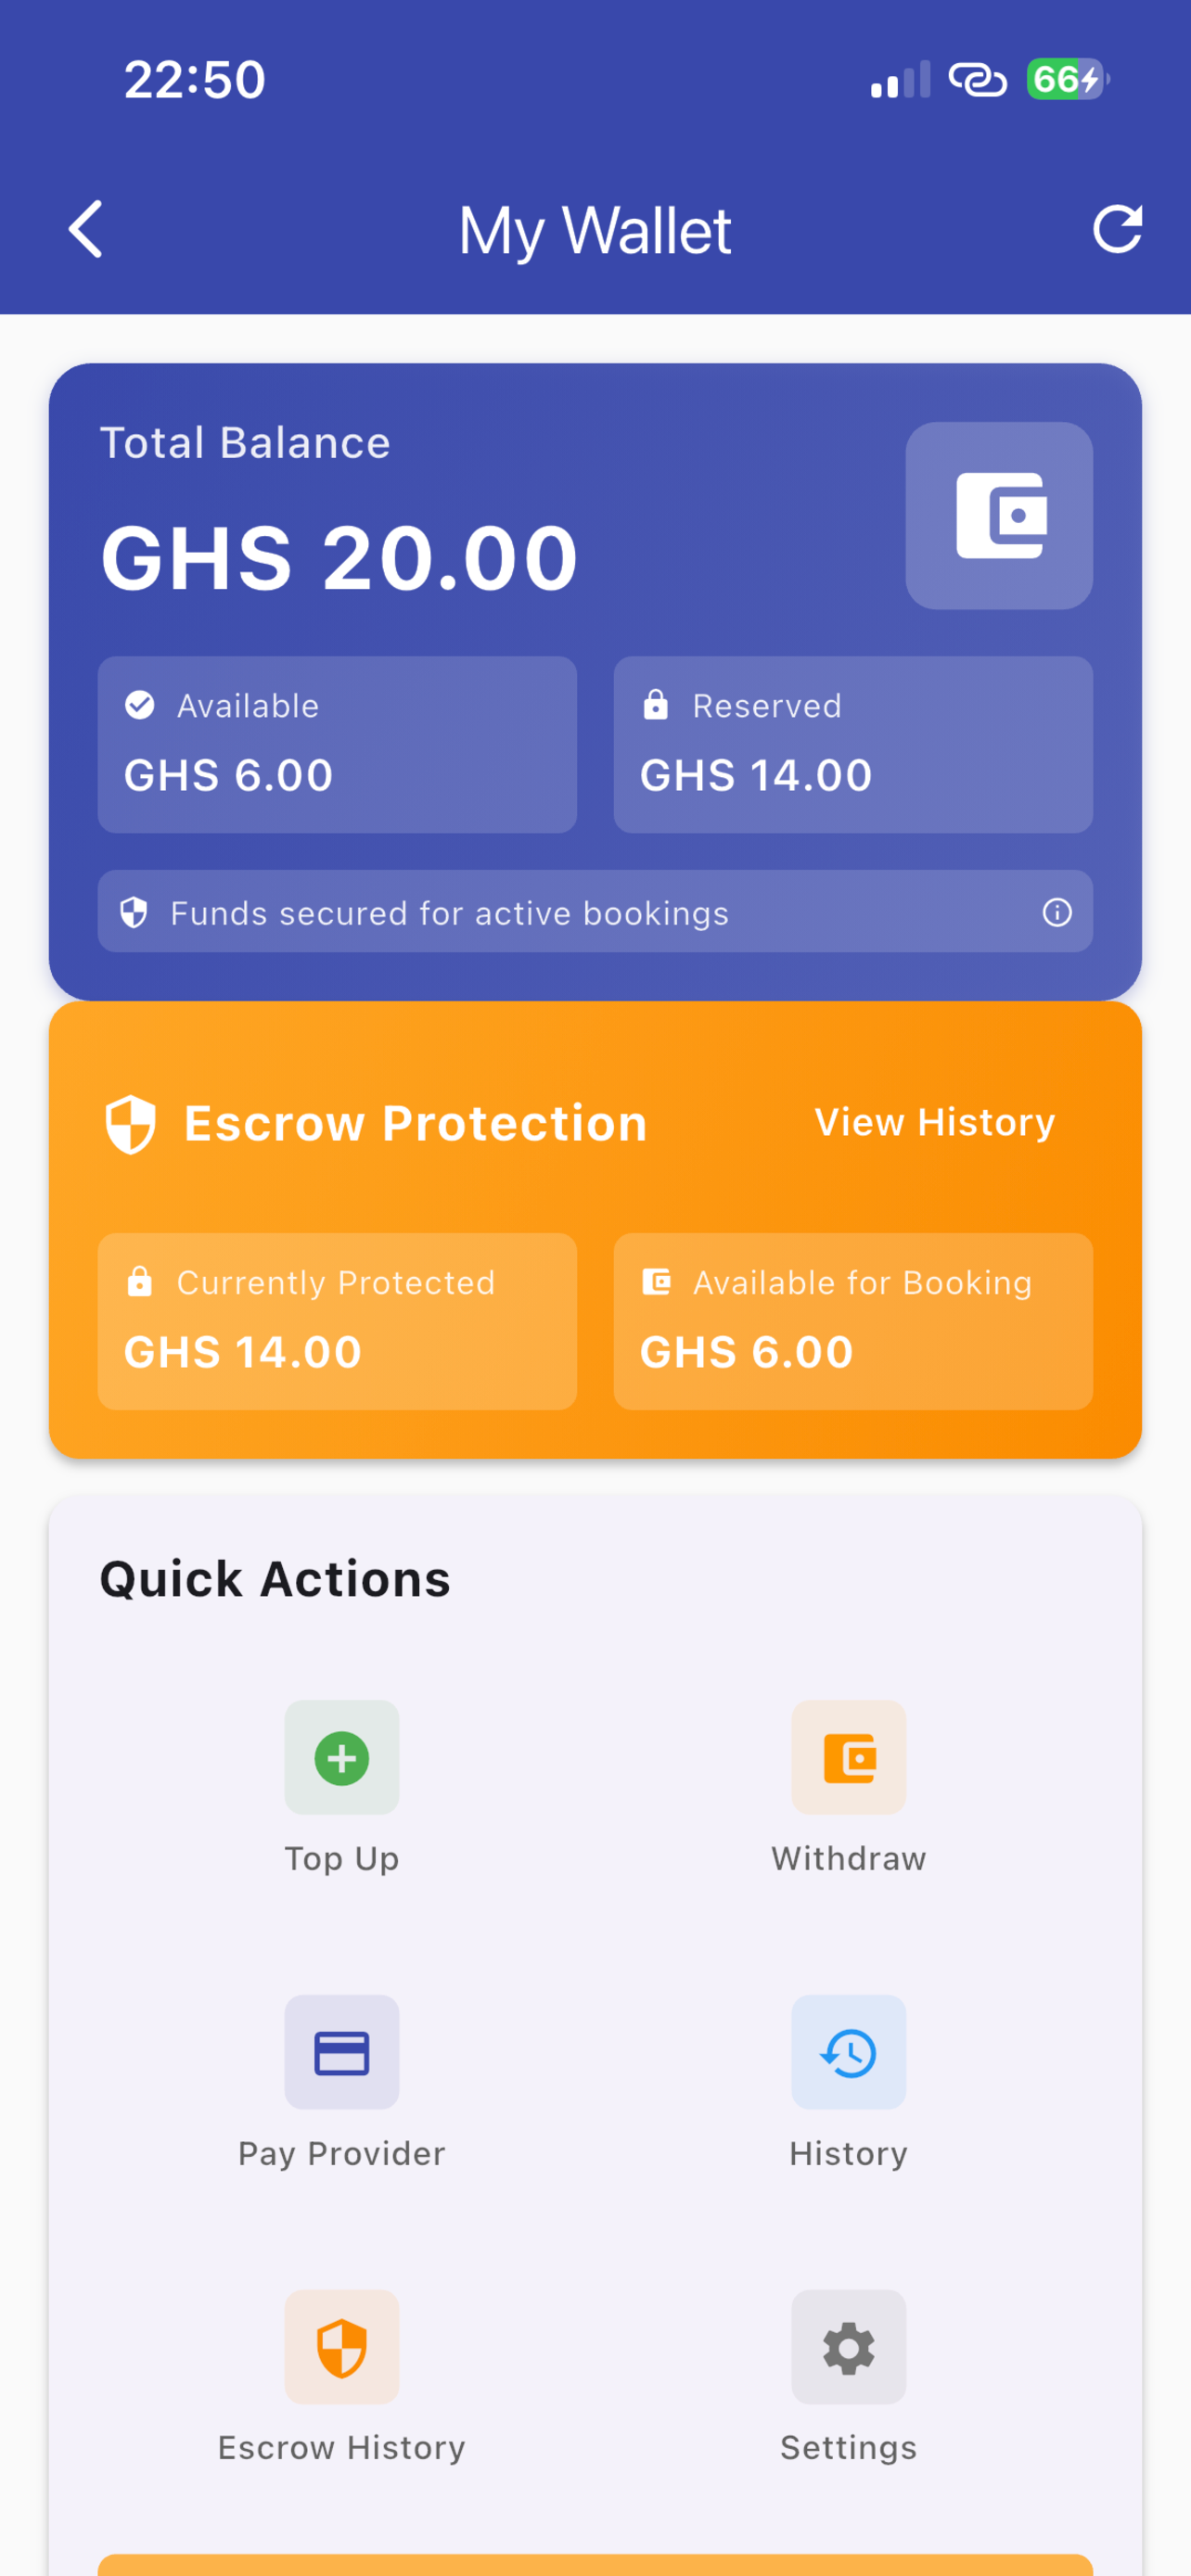Image resolution: width=1191 pixels, height=2576 pixels.
Task: Open the Settings gear icon
Action: (849, 2347)
